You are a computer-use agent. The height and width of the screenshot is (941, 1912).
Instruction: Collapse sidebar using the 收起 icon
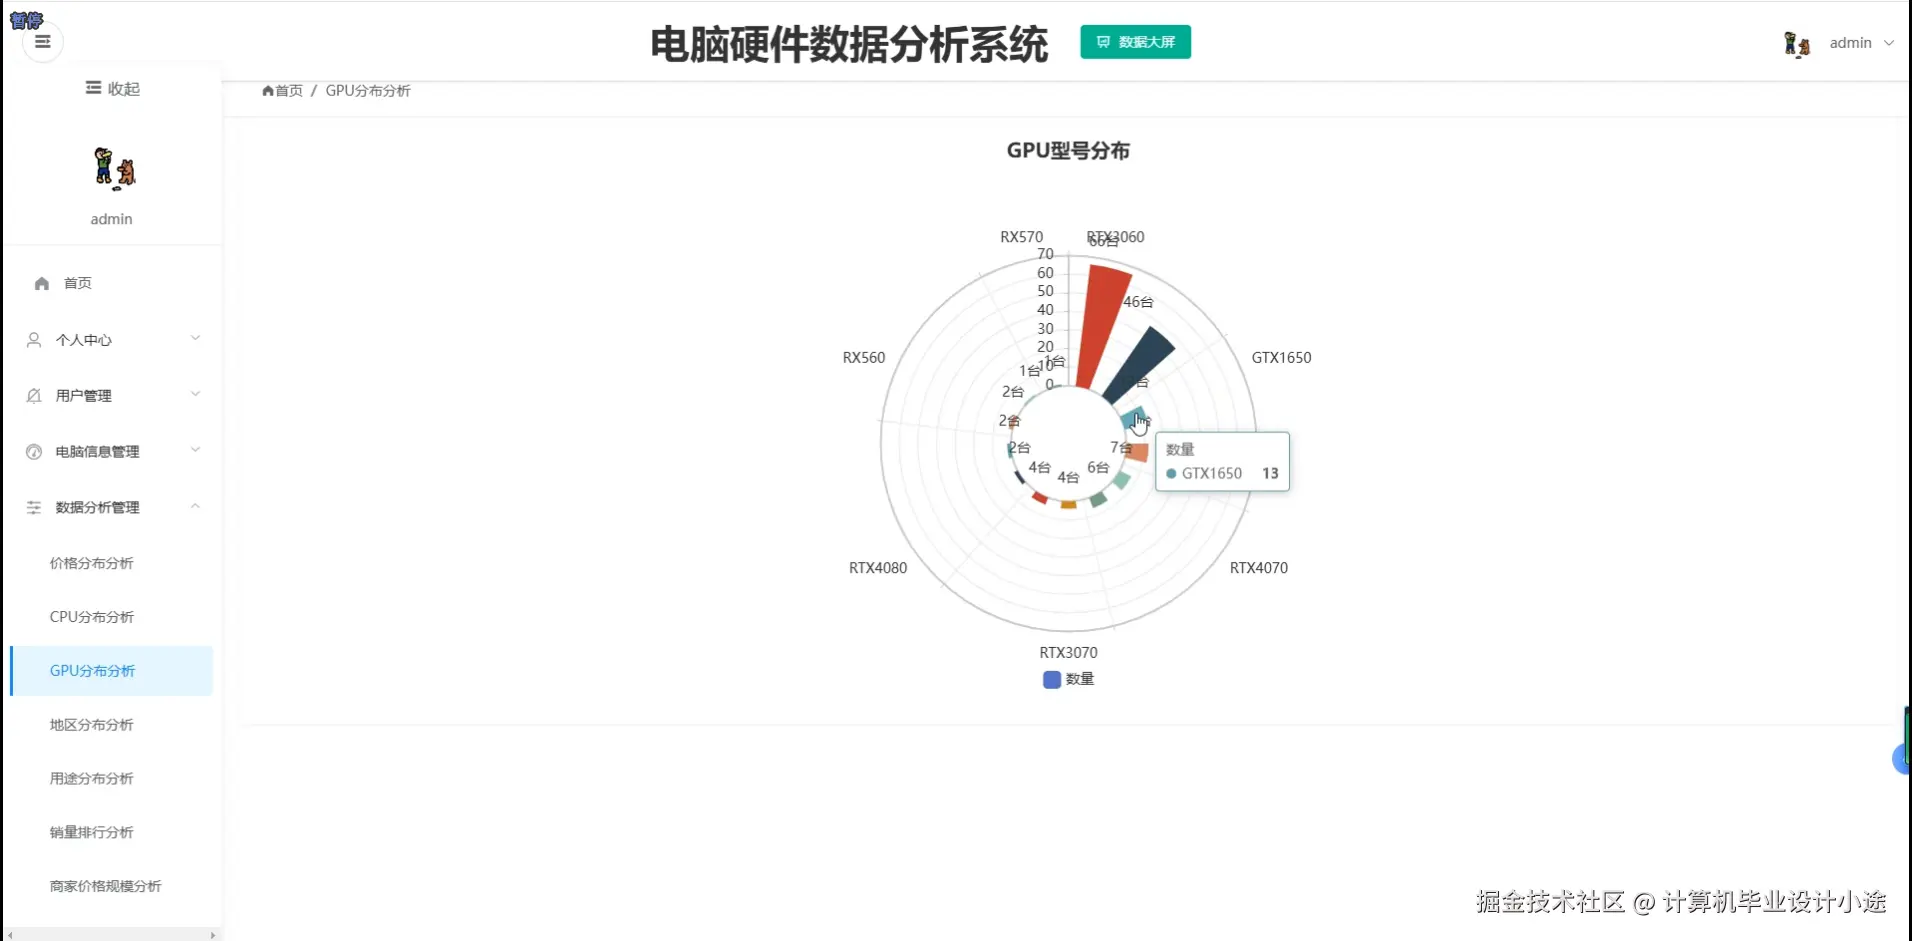[x=93, y=88]
